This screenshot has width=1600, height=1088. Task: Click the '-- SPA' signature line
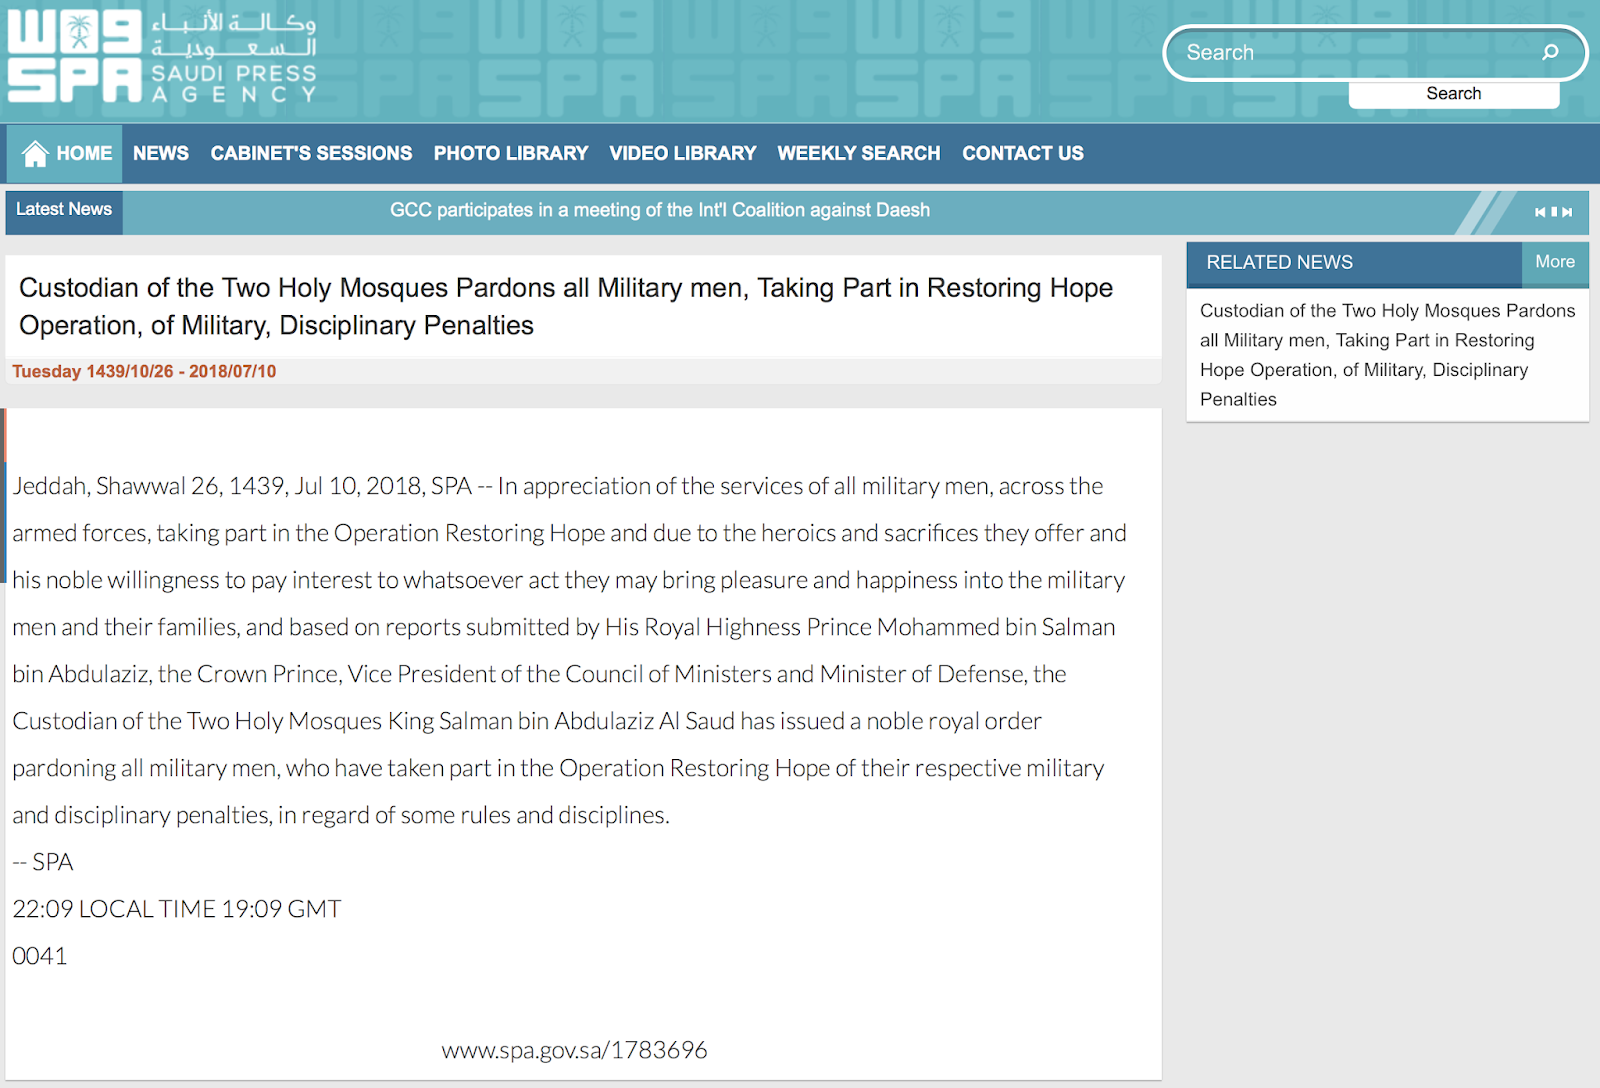43,862
